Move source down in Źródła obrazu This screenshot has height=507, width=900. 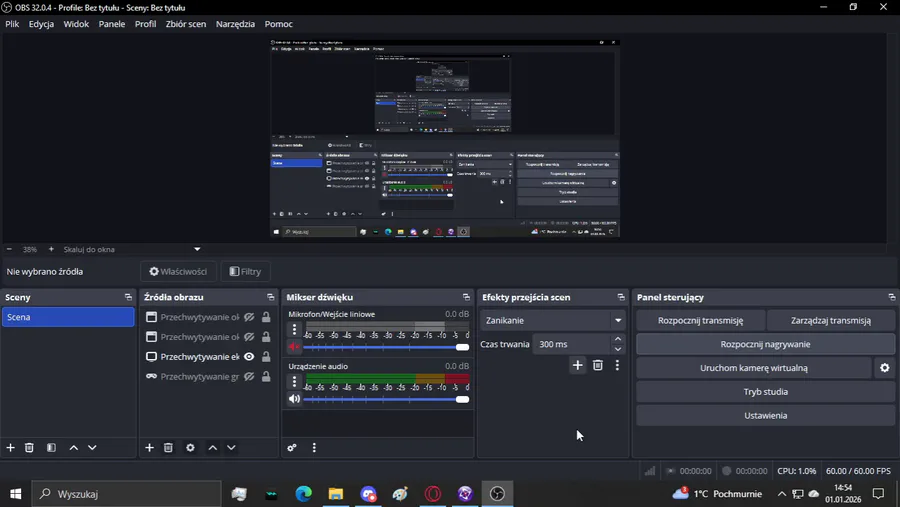(231, 447)
